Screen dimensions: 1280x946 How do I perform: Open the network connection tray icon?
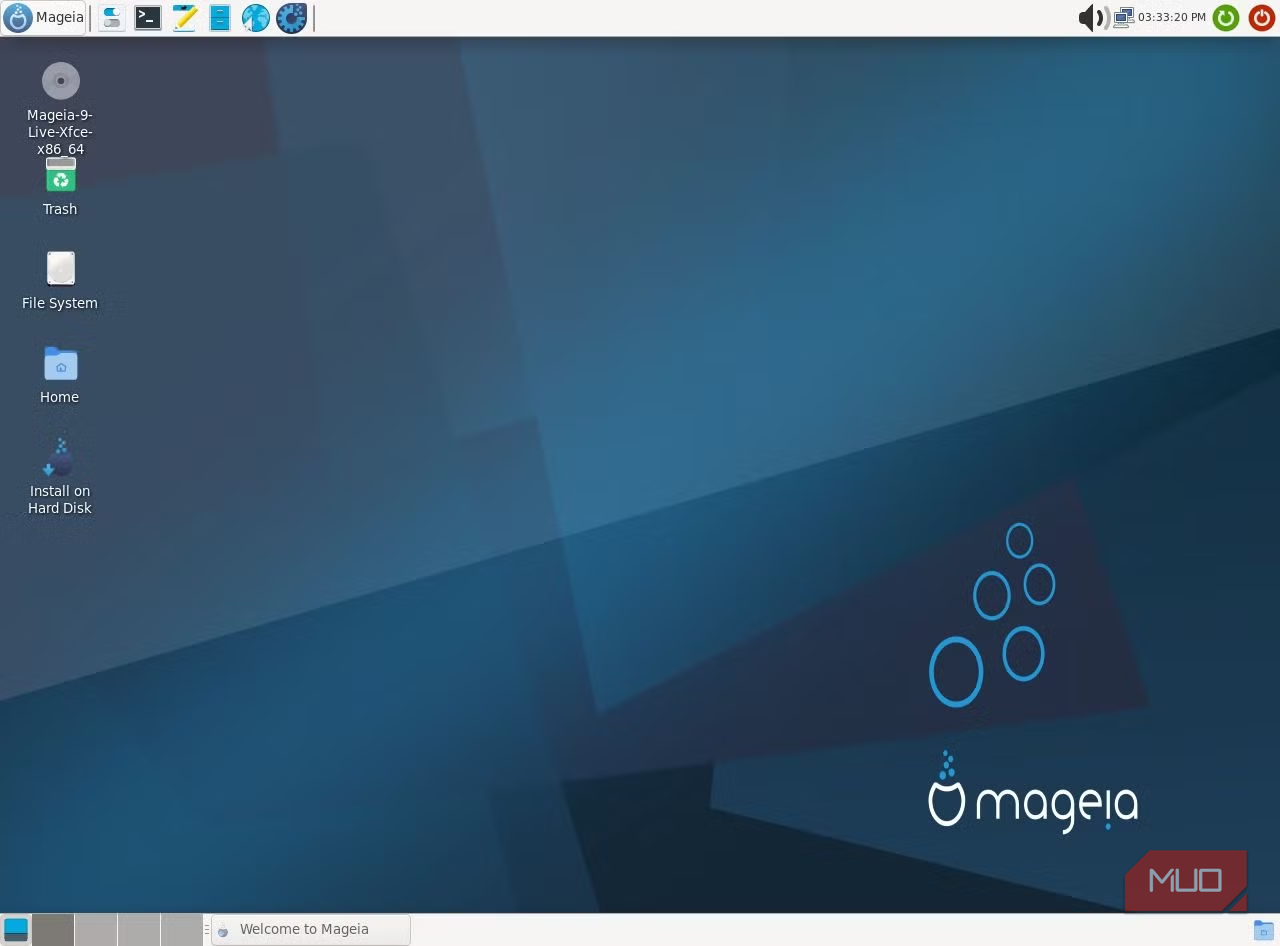pyautogui.click(x=1123, y=17)
